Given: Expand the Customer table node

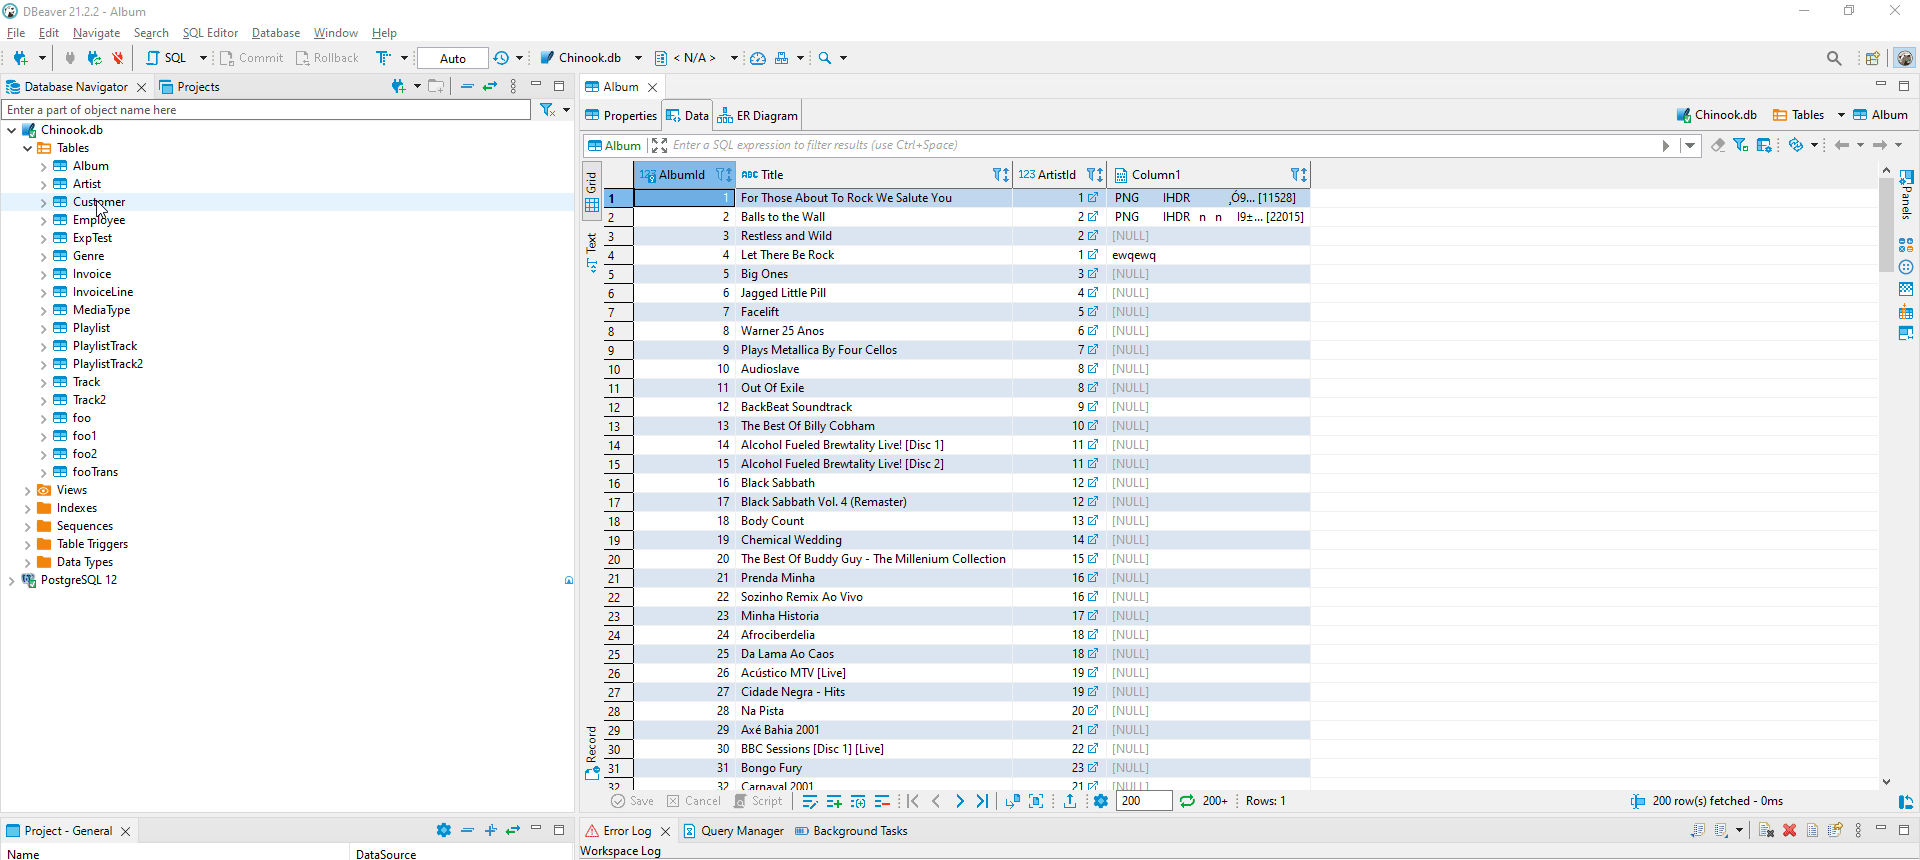Looking at the screenshot, I should coord(44,202).
